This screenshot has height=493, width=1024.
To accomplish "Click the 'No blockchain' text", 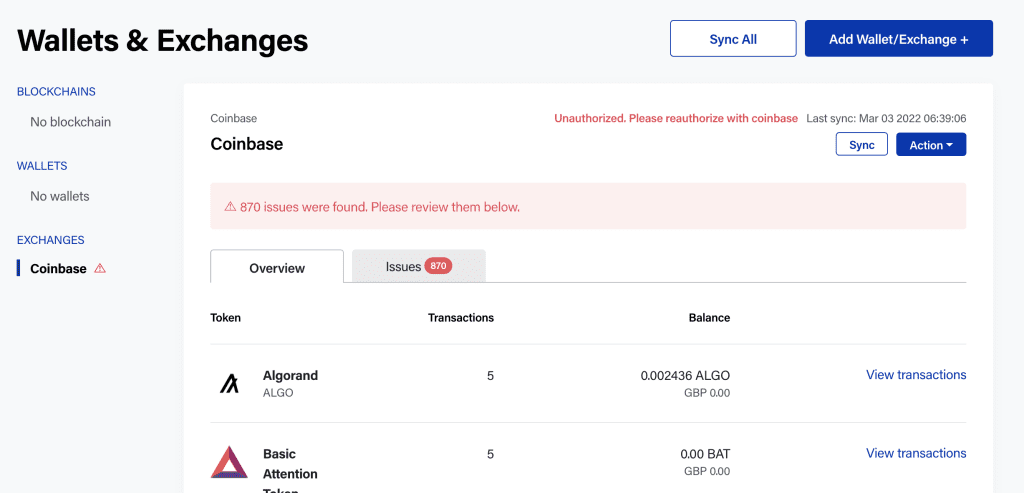I will [x=71, y=122].
